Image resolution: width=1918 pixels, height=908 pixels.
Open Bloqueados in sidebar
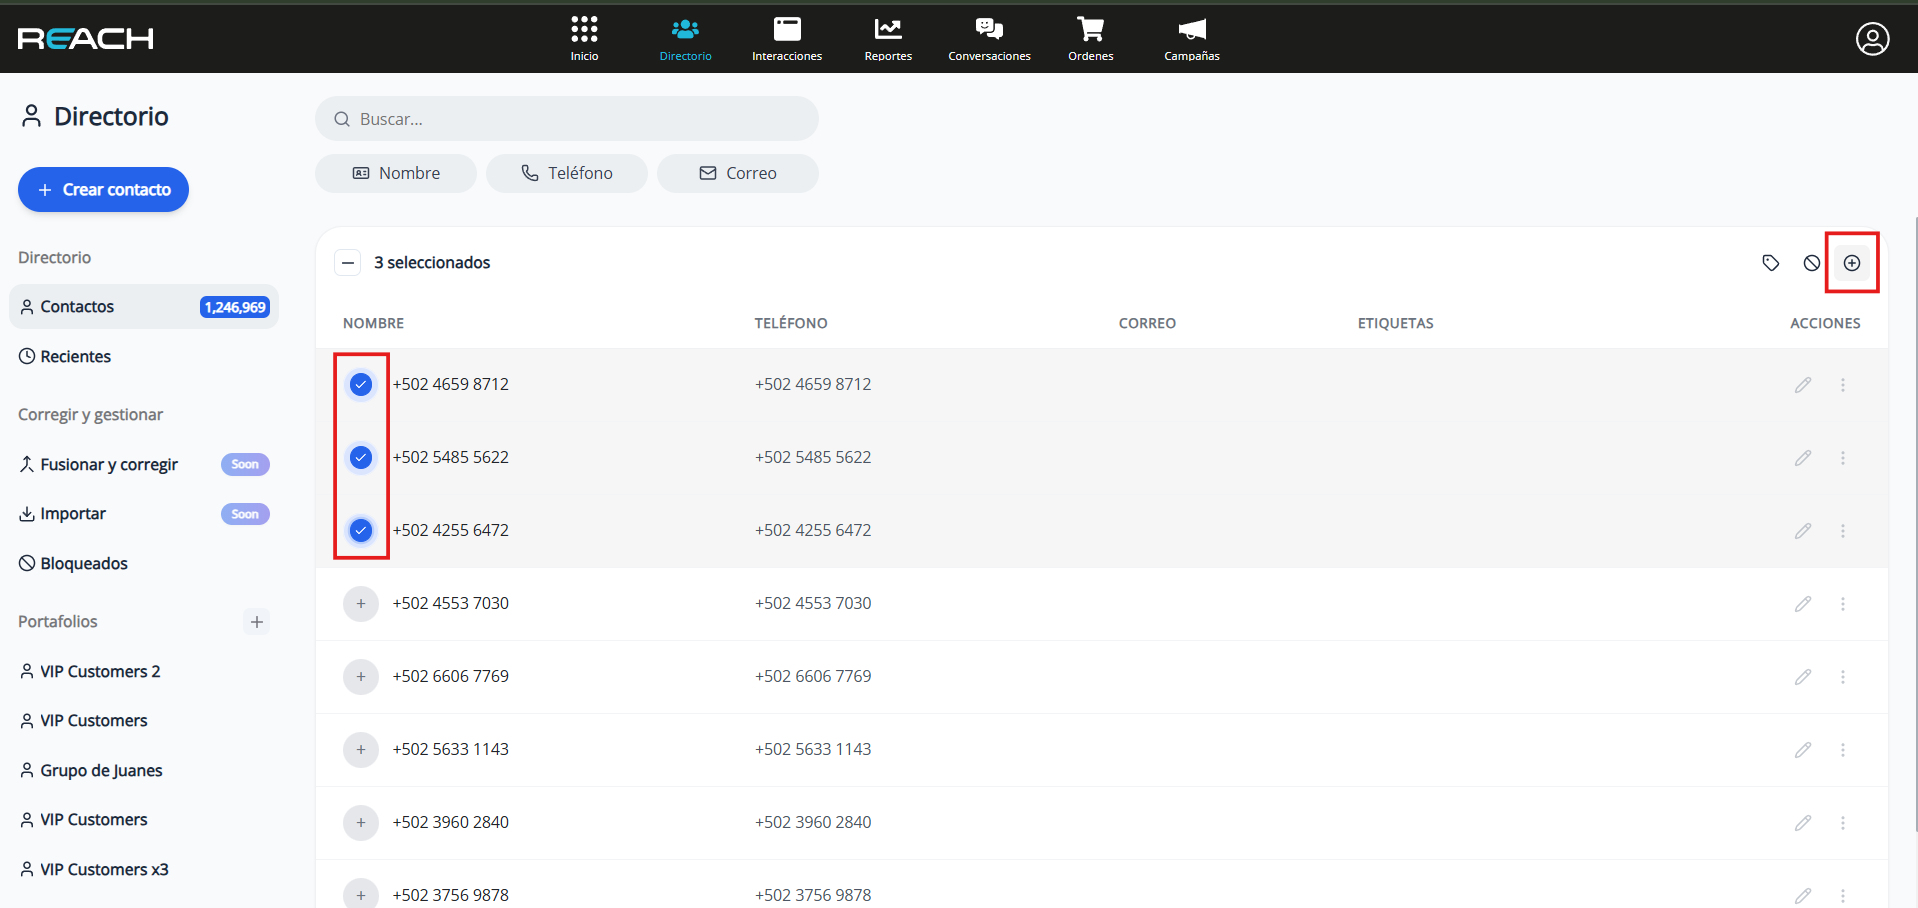pos(84,564)
